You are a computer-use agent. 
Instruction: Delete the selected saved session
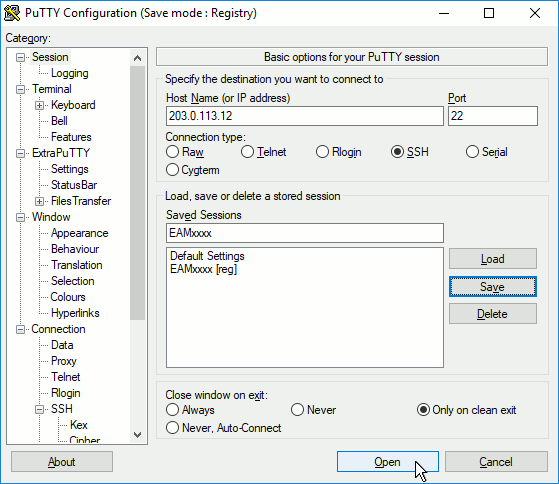pos(493,314)
